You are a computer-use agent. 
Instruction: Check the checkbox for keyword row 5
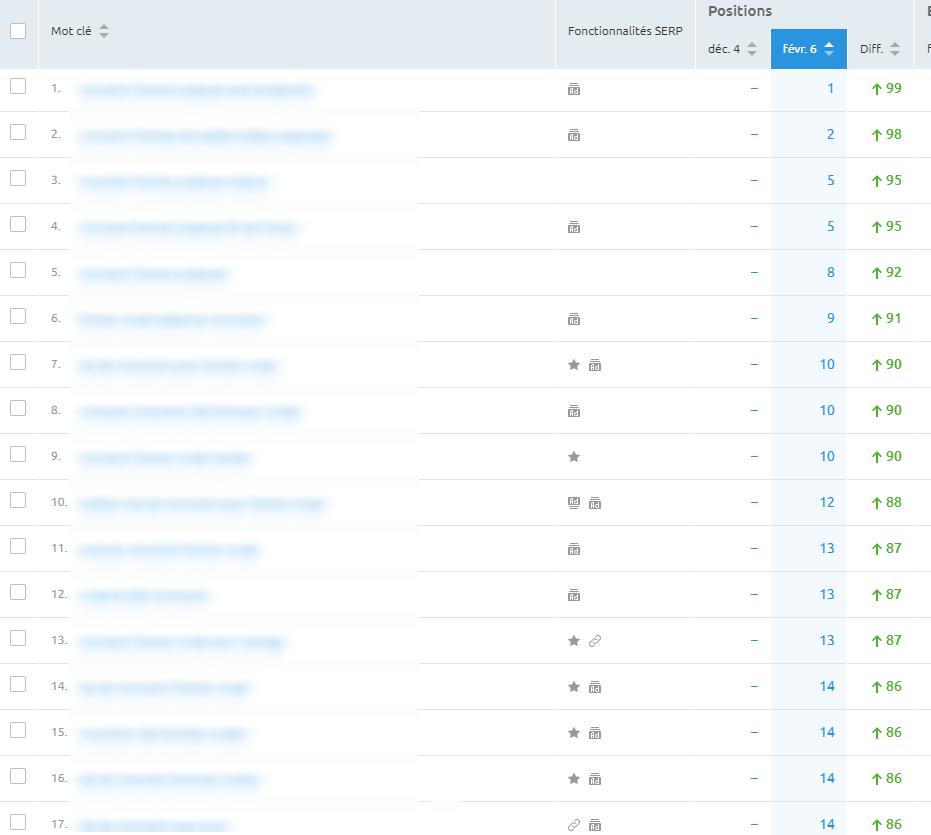18,270
